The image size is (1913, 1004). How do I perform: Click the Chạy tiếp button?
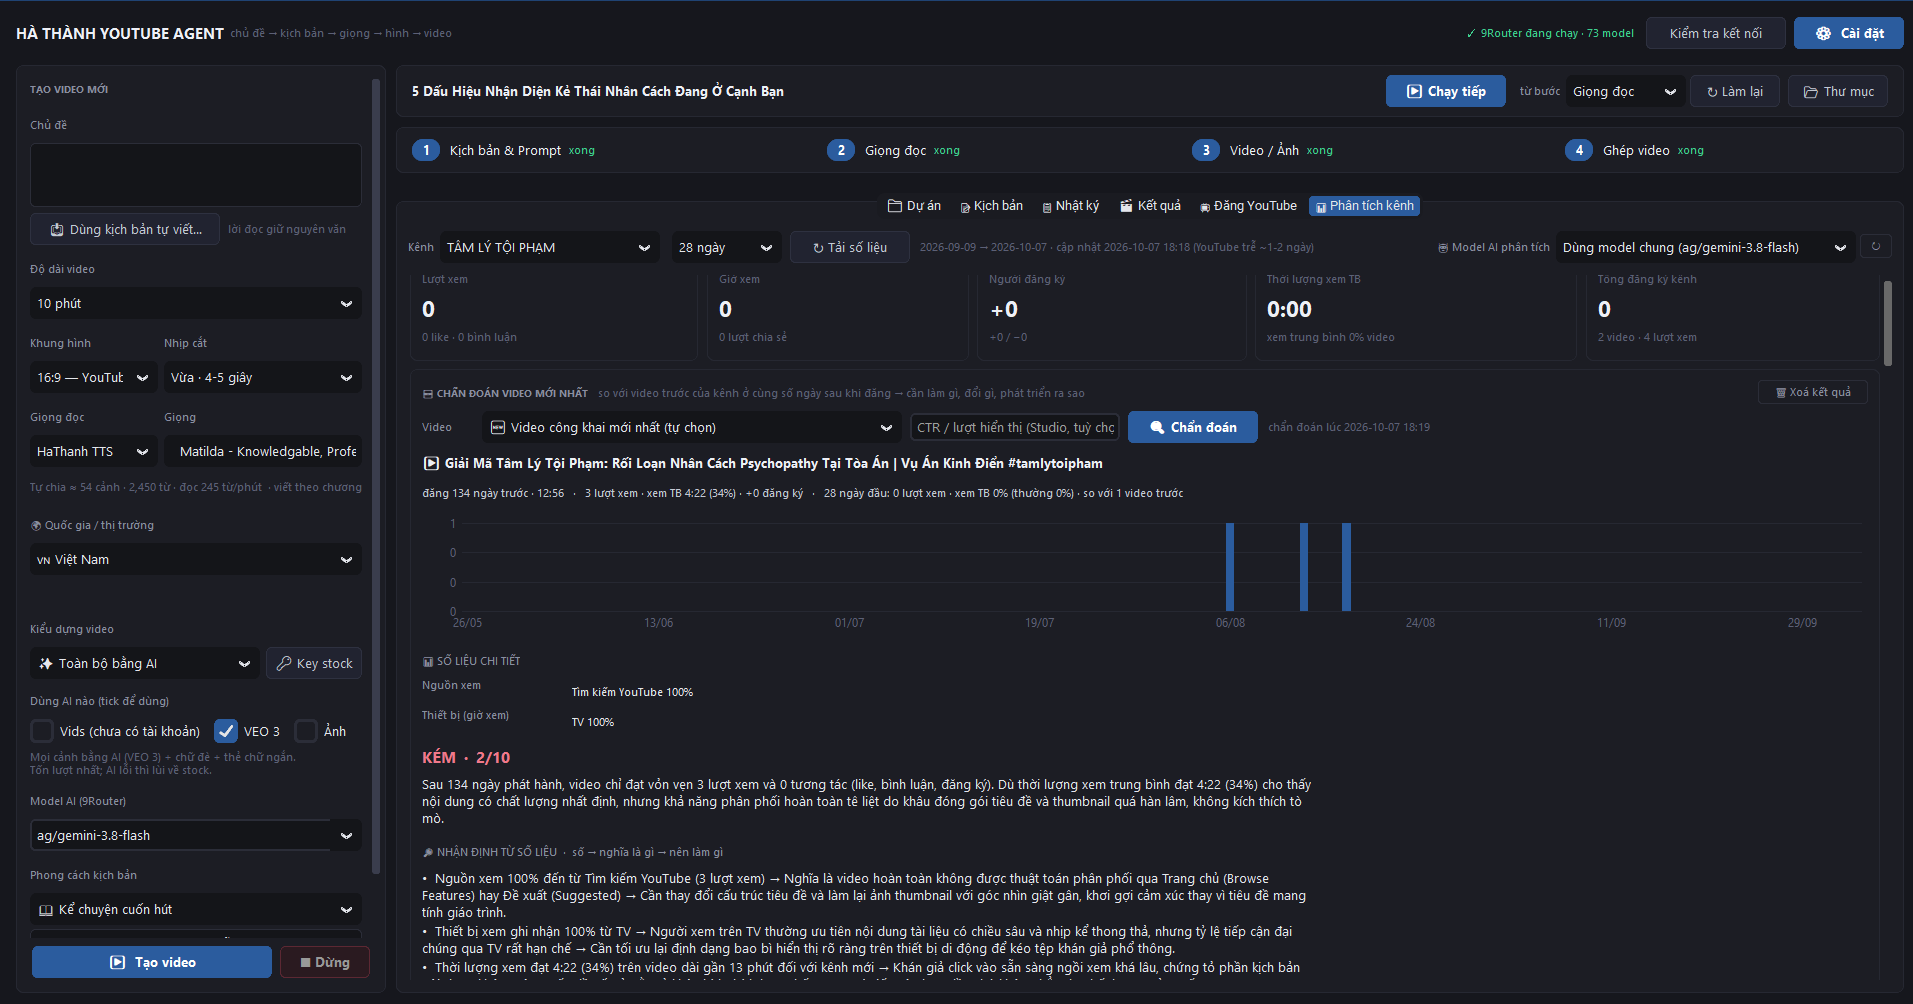(1446, 91)
